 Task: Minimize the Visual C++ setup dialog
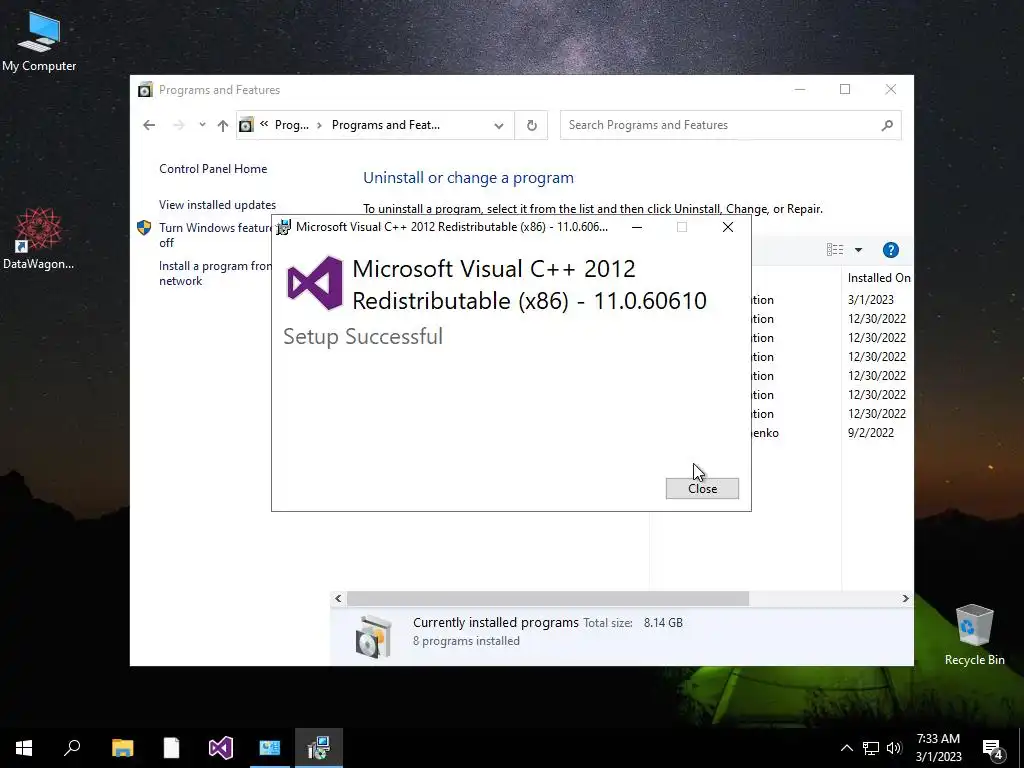637,227
